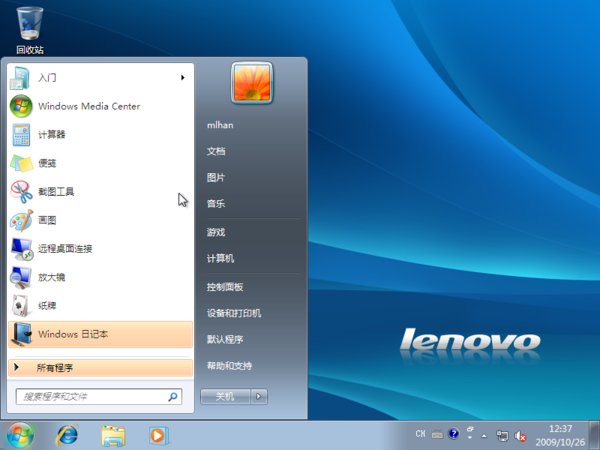Open 计算机 Computer
This screenshot has width=600, height=450.
(220, 258)
